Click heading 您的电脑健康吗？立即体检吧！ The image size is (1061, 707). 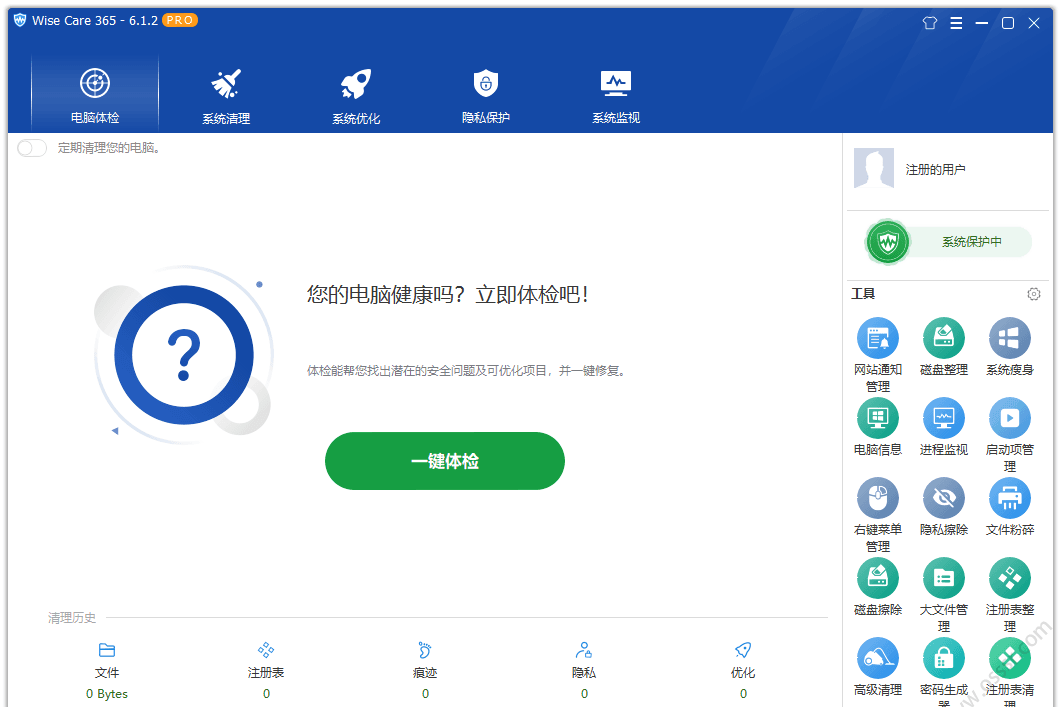(447, 294)
